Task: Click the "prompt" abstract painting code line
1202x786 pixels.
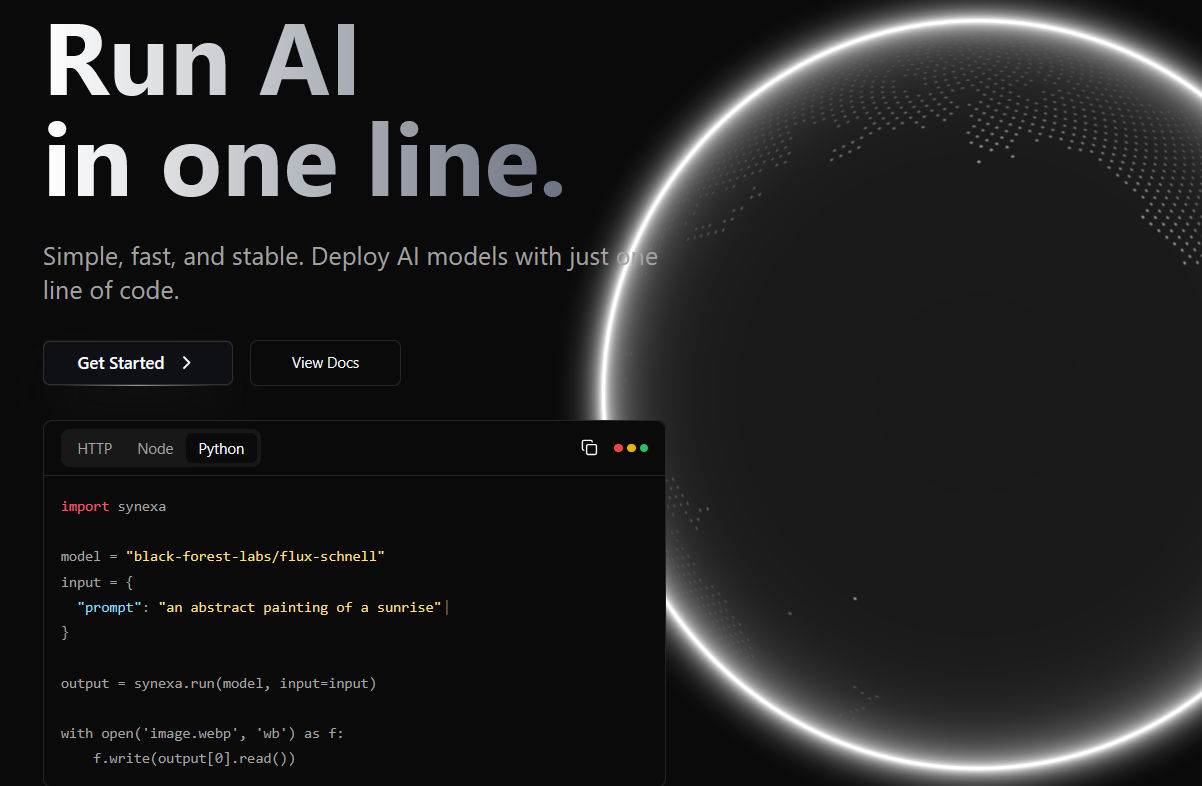Action: pos(259,607)
